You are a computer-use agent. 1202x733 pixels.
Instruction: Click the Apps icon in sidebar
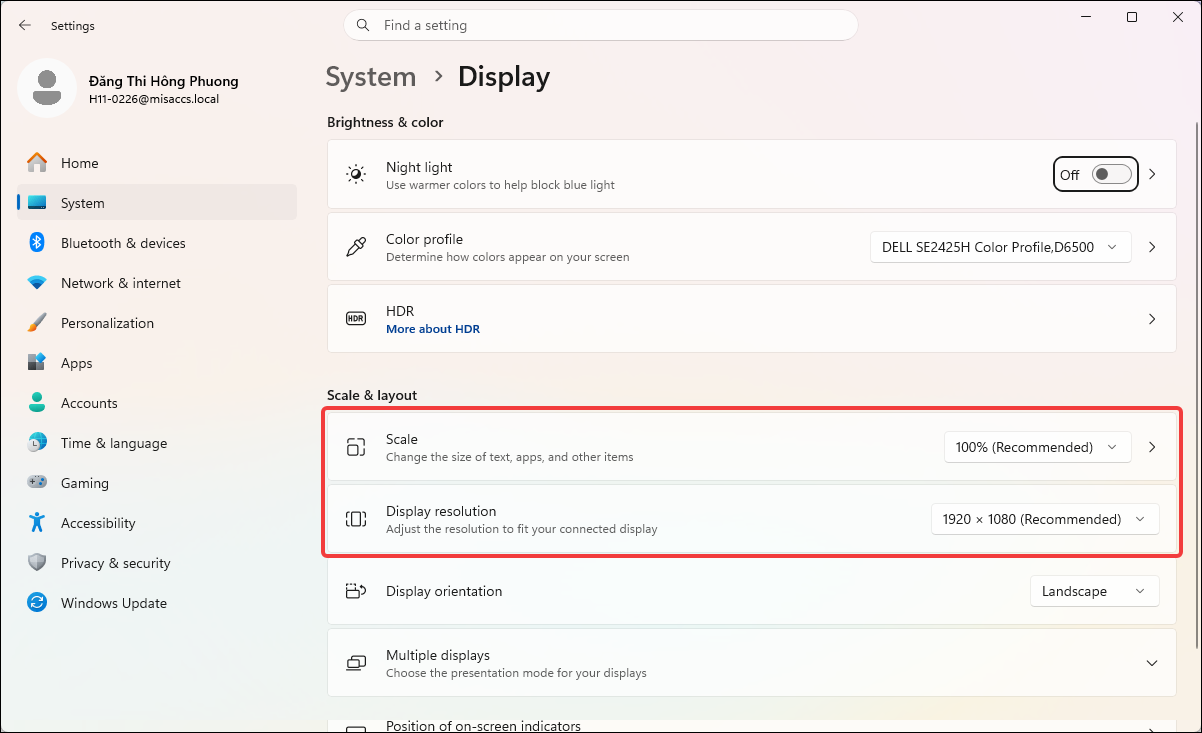37,363
